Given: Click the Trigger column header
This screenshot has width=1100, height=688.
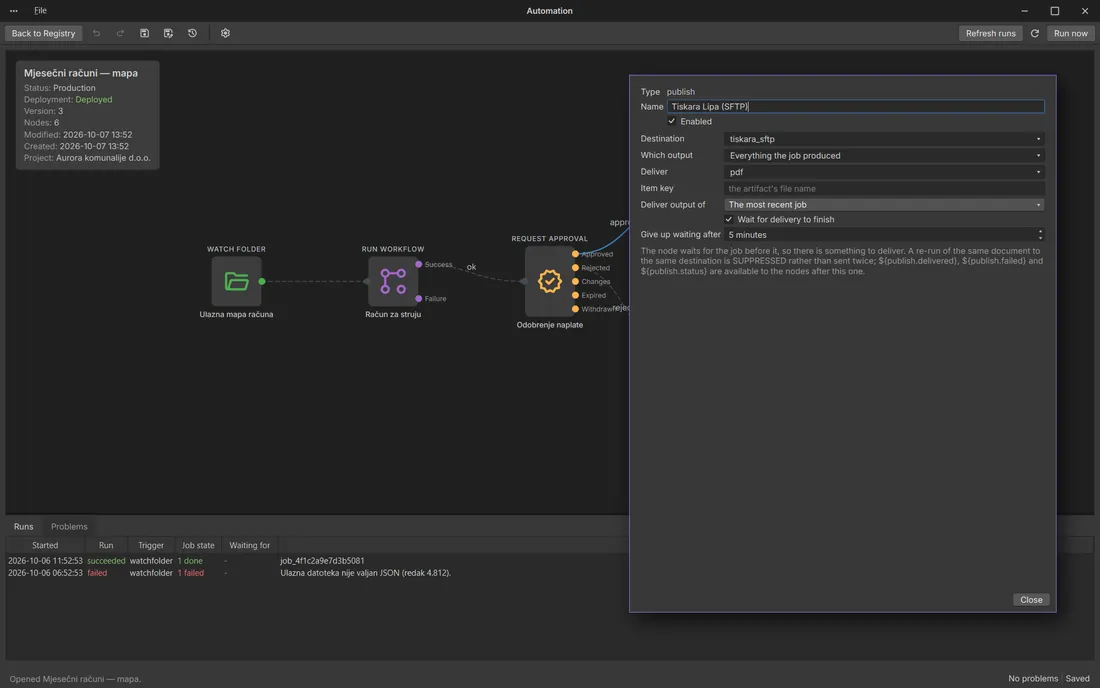Looking at the screenshot, I should [x=151, y=545].
